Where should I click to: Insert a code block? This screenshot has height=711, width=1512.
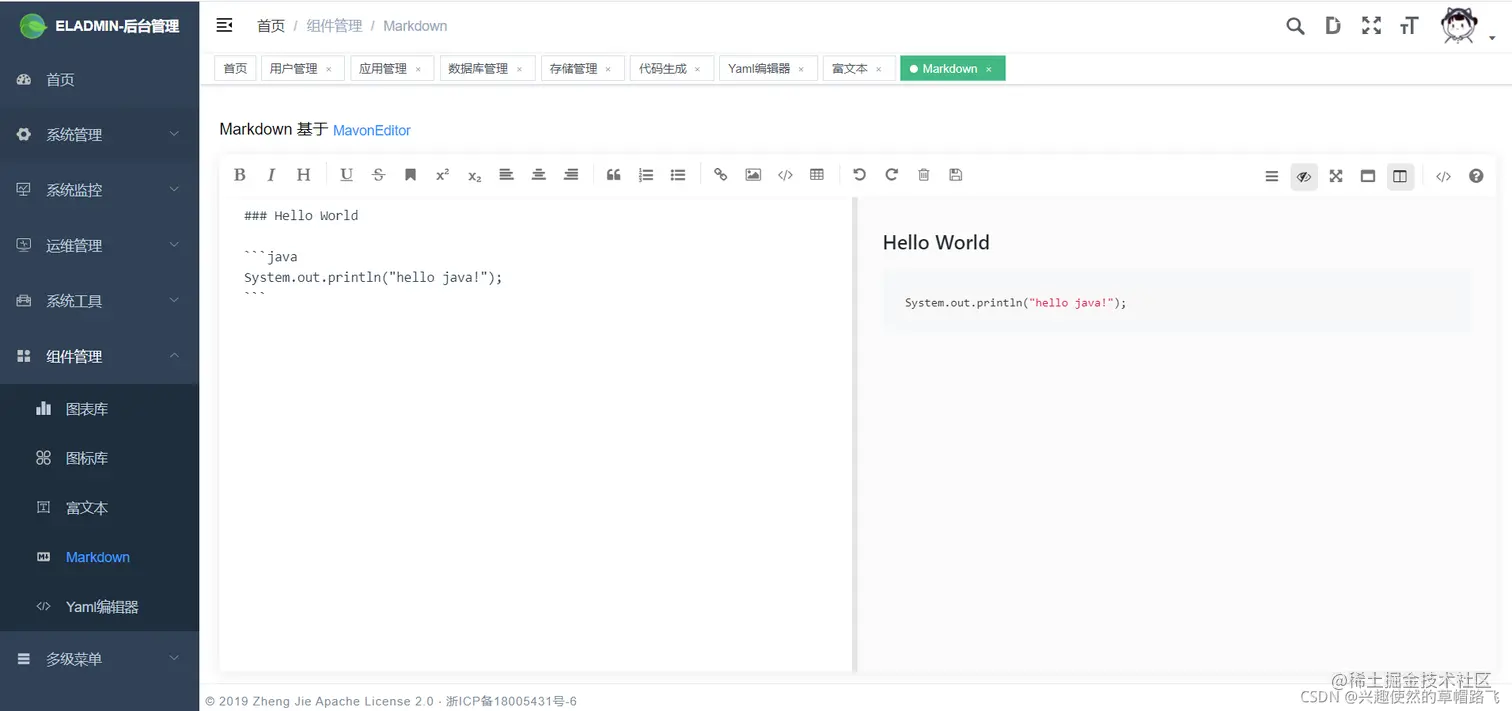pyautogui.click(x=785, y=175)
